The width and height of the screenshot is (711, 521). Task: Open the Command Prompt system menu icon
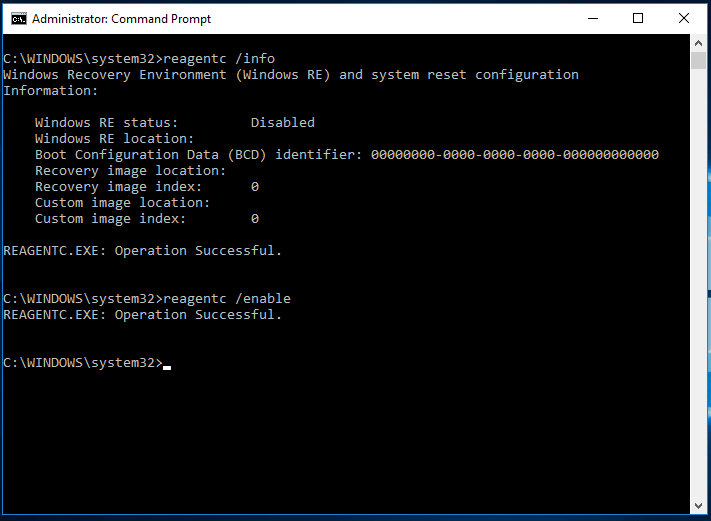click(18, 19)
